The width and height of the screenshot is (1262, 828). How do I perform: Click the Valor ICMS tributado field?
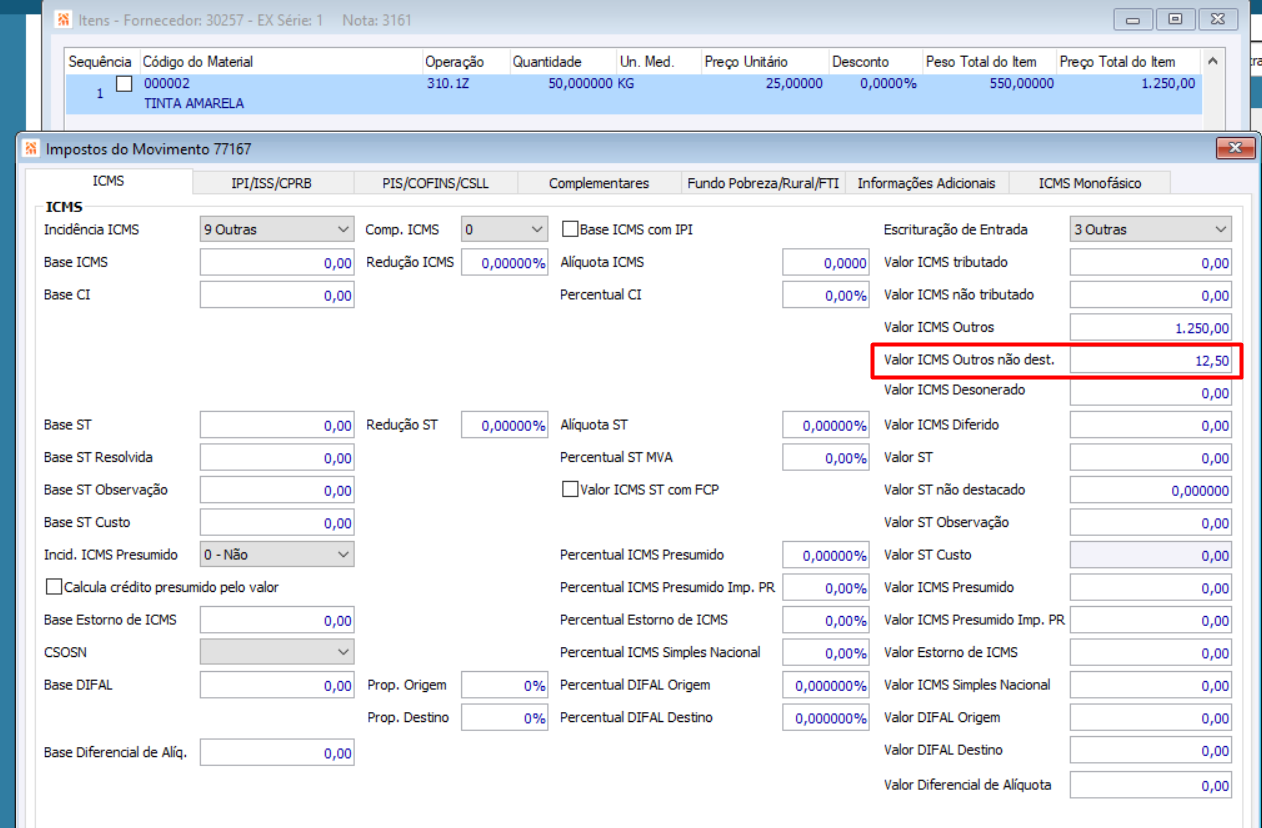pos(1150,263)
